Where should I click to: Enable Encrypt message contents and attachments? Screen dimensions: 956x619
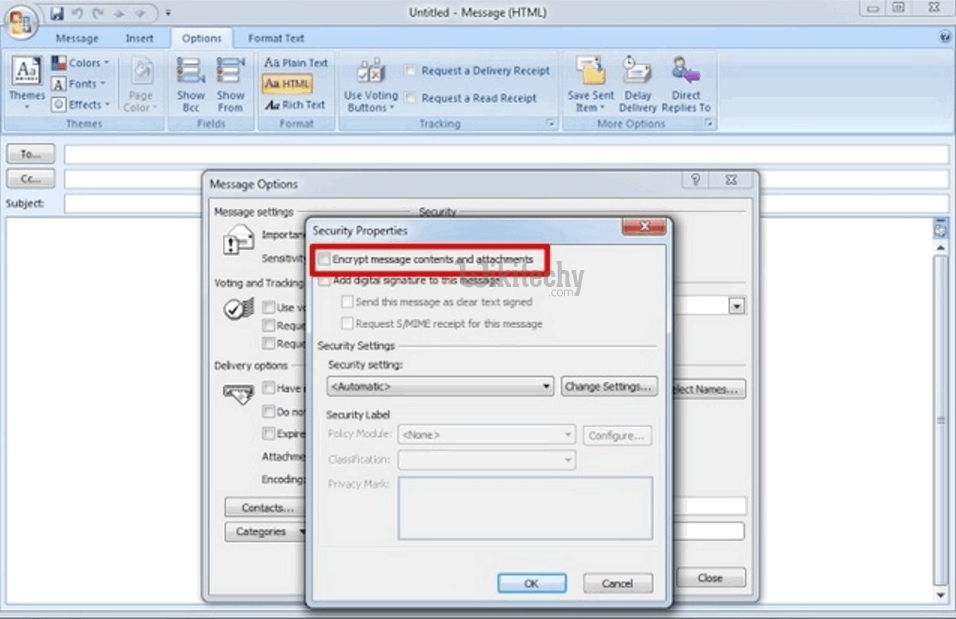325,260
